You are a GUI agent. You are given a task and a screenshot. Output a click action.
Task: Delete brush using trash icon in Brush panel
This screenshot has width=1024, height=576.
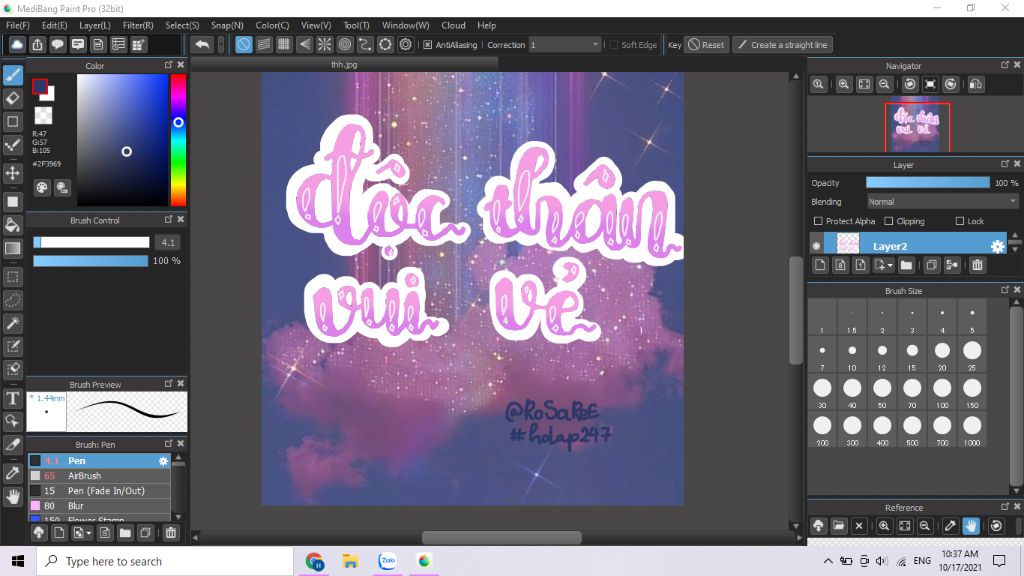[x=171, y=533]
